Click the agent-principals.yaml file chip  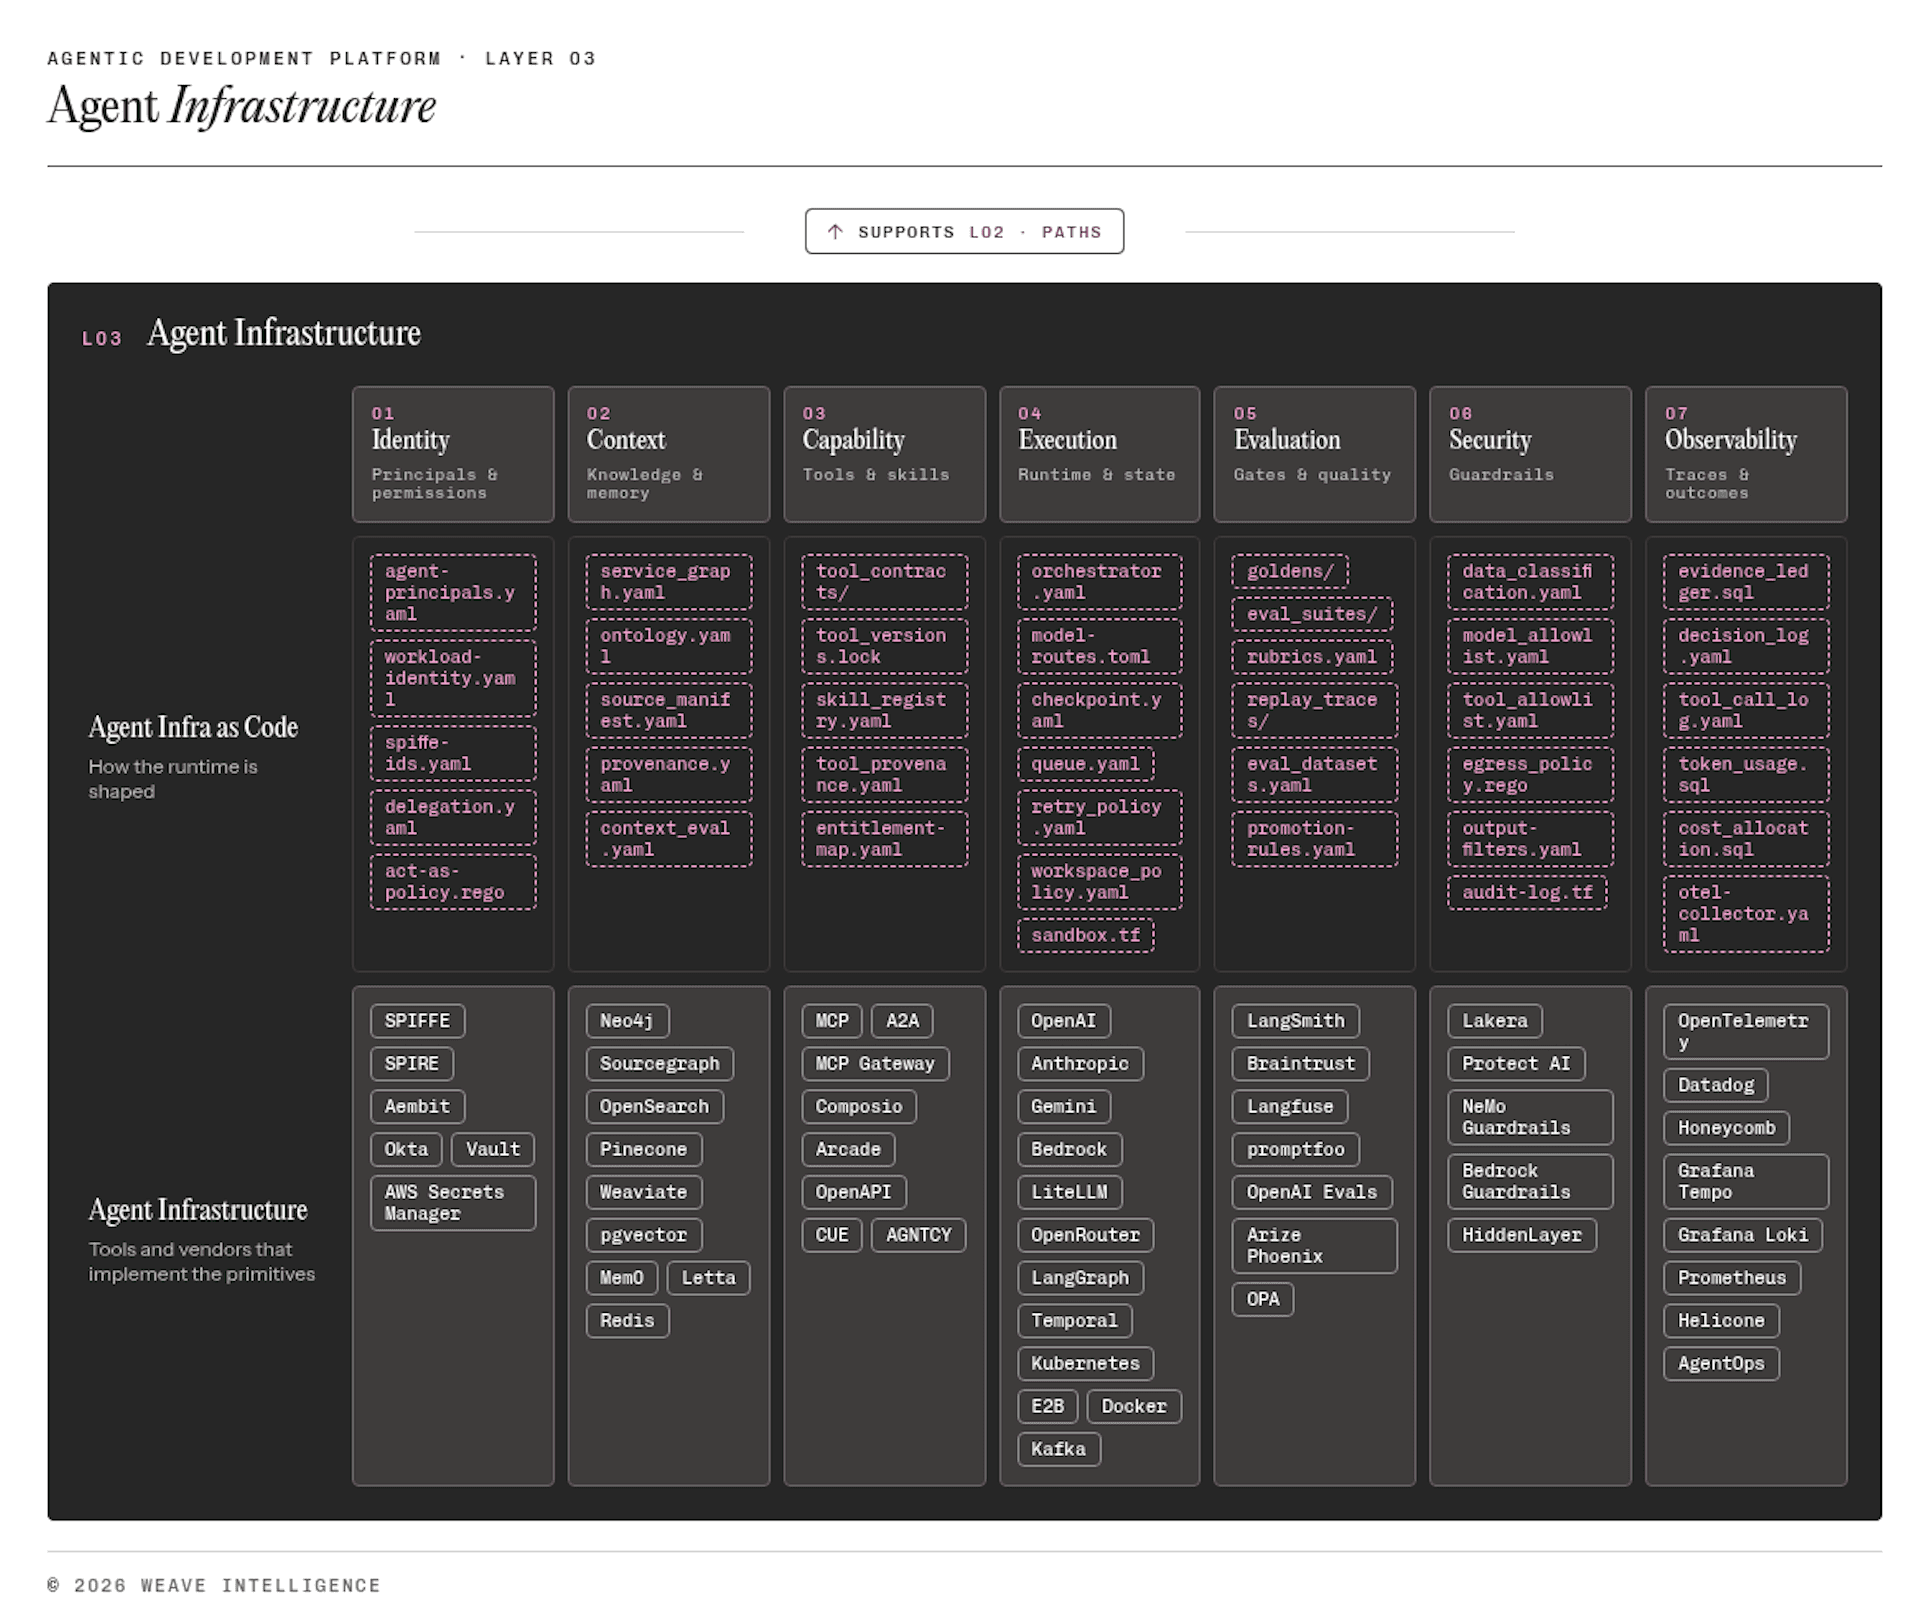453,593
